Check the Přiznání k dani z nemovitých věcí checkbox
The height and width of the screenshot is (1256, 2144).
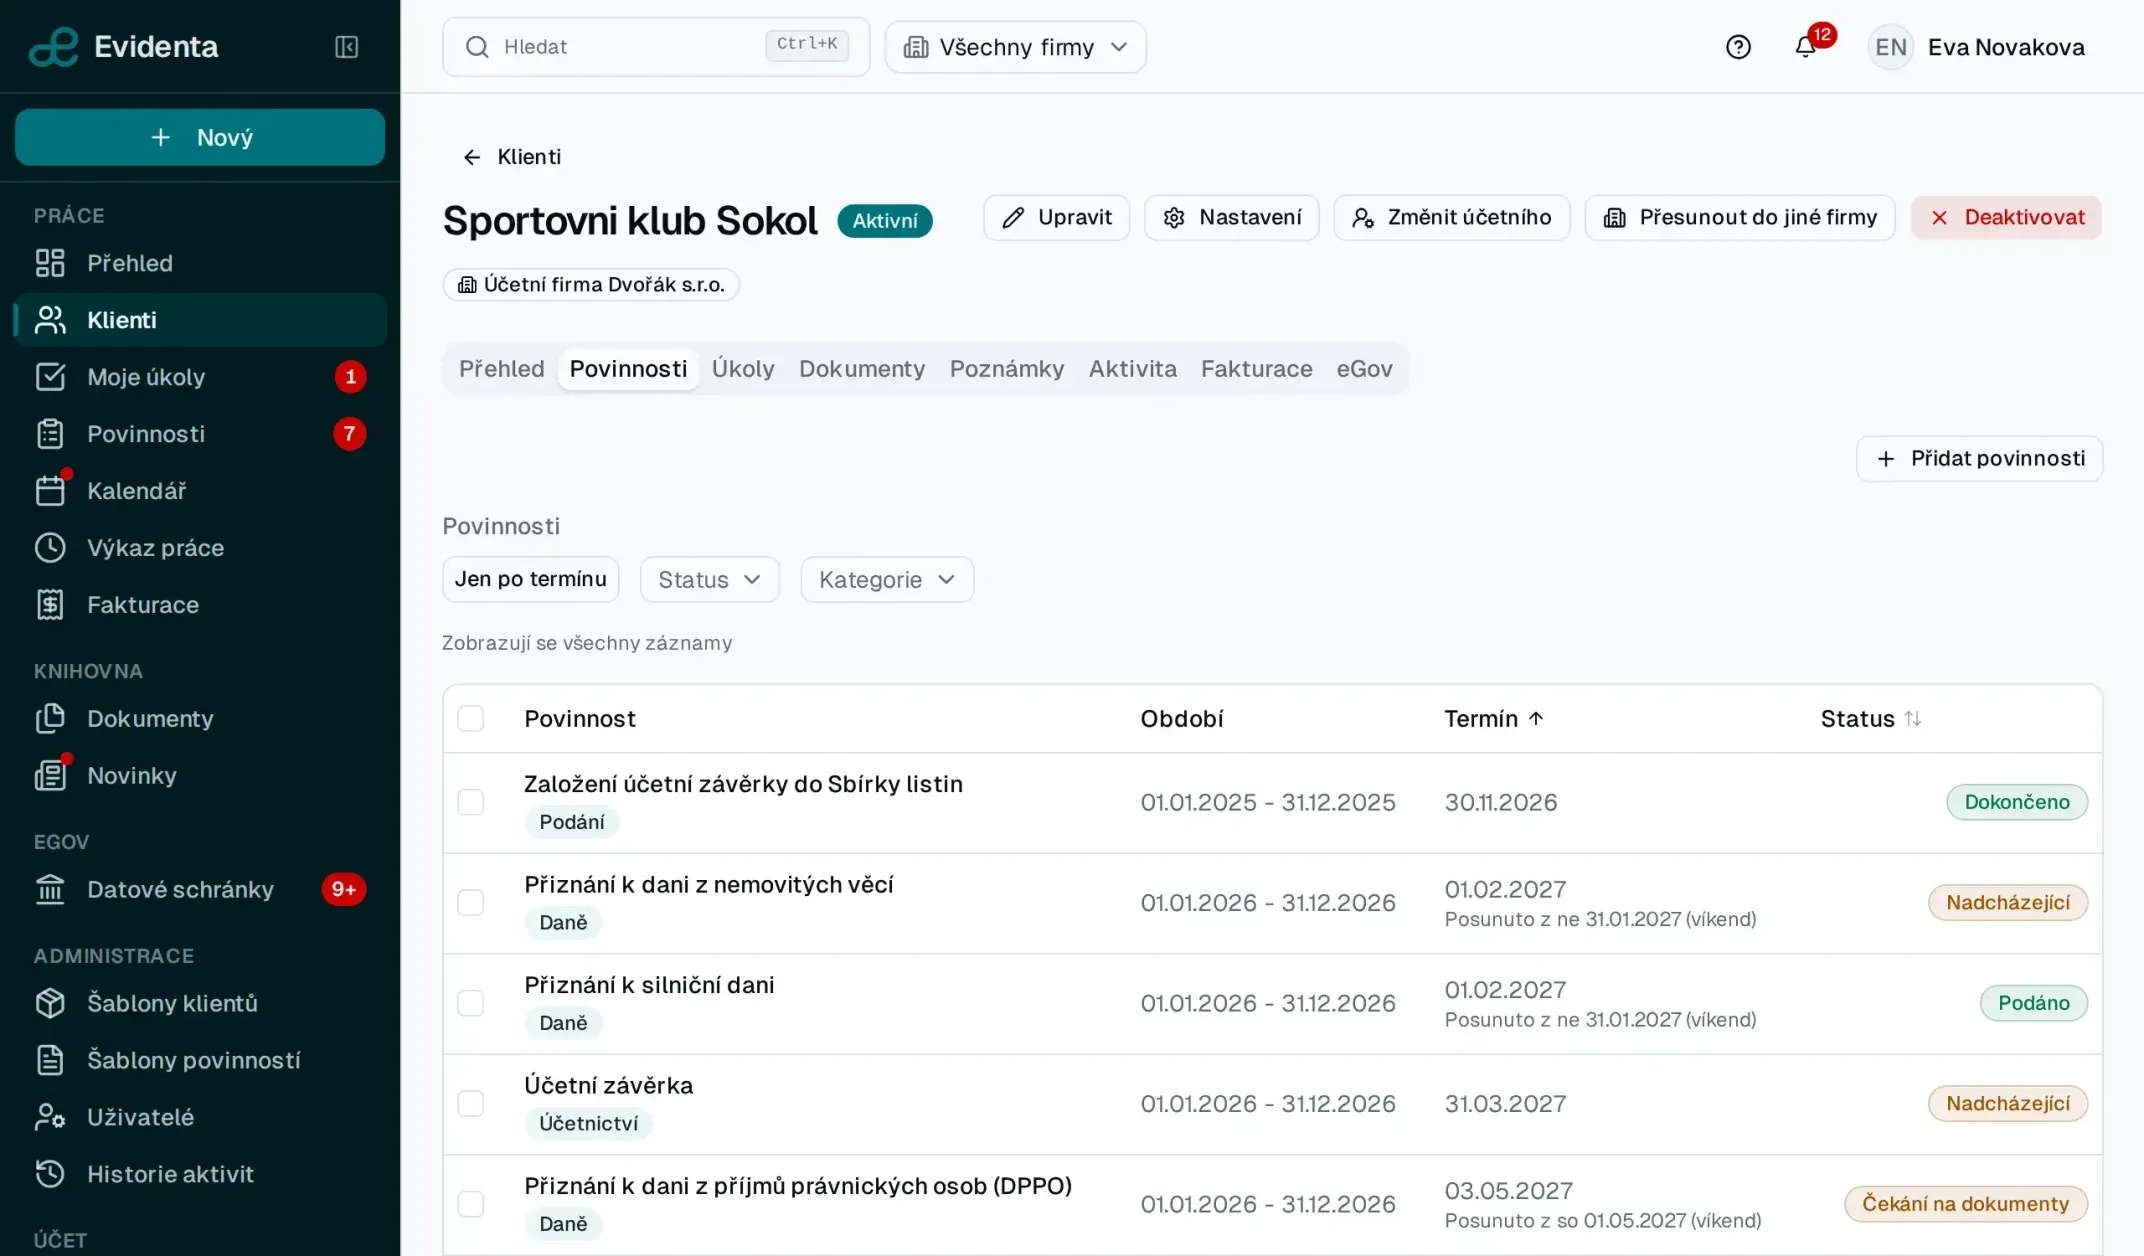471,903
